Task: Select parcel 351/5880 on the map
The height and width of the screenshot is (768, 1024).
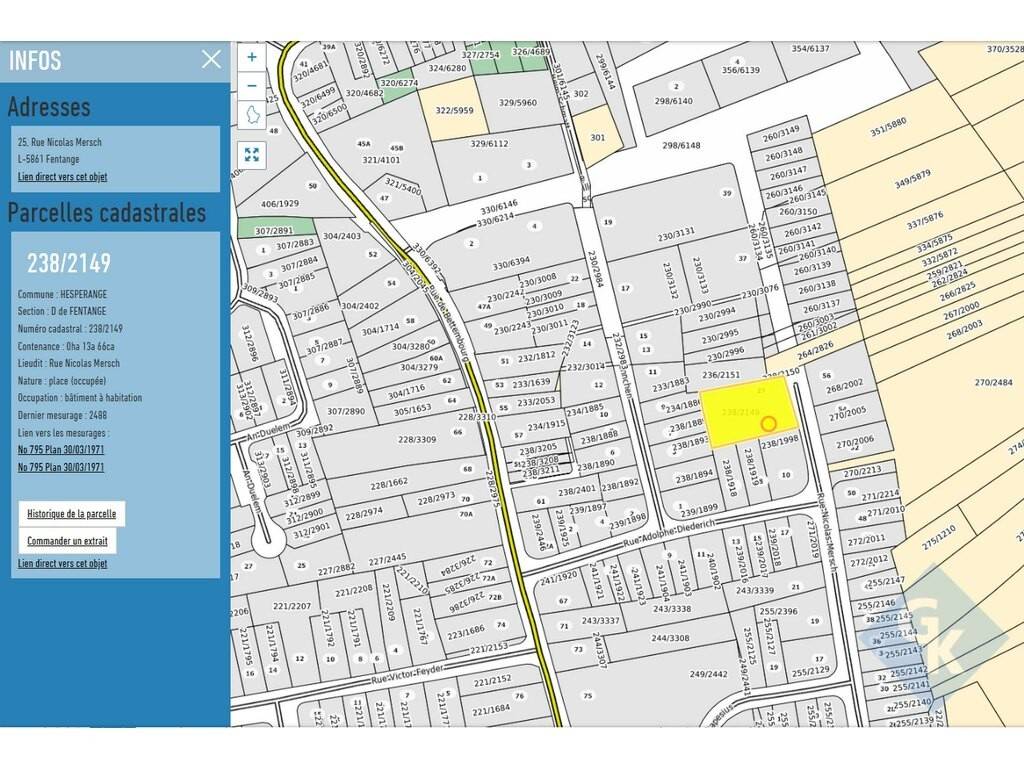Action: pos(887,125)
